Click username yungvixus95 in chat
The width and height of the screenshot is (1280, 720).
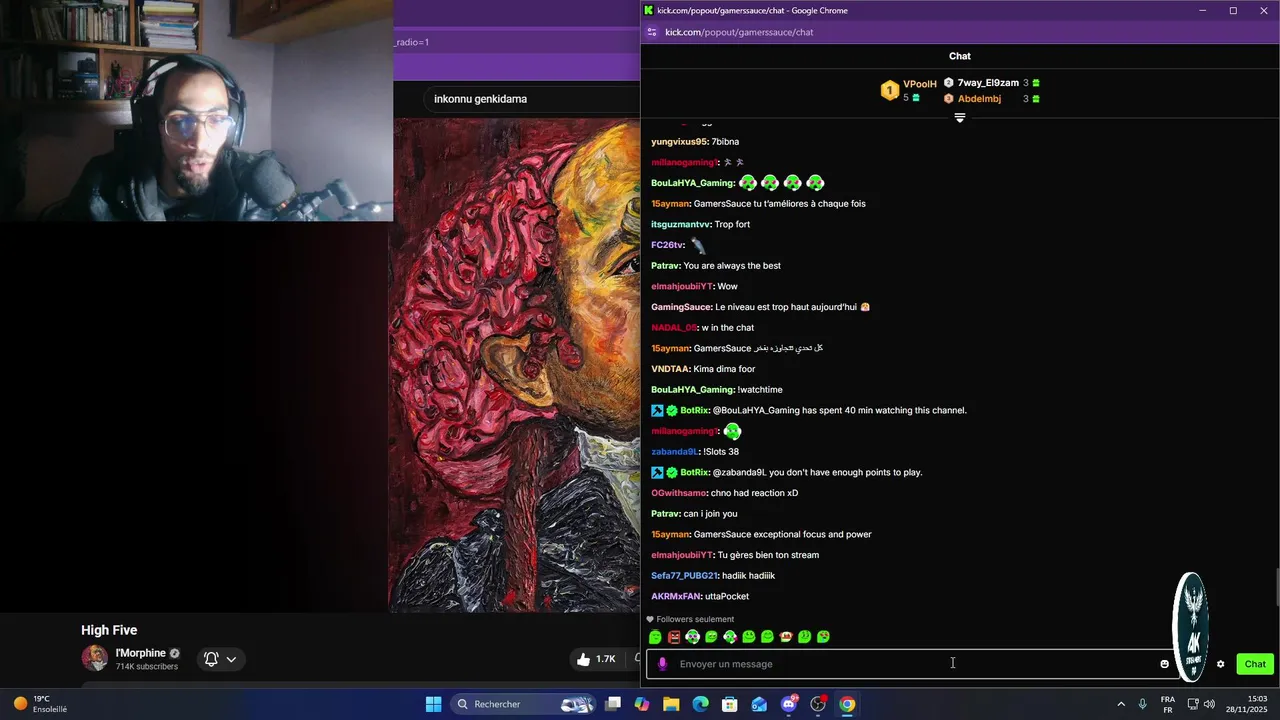tap(679, 142)
